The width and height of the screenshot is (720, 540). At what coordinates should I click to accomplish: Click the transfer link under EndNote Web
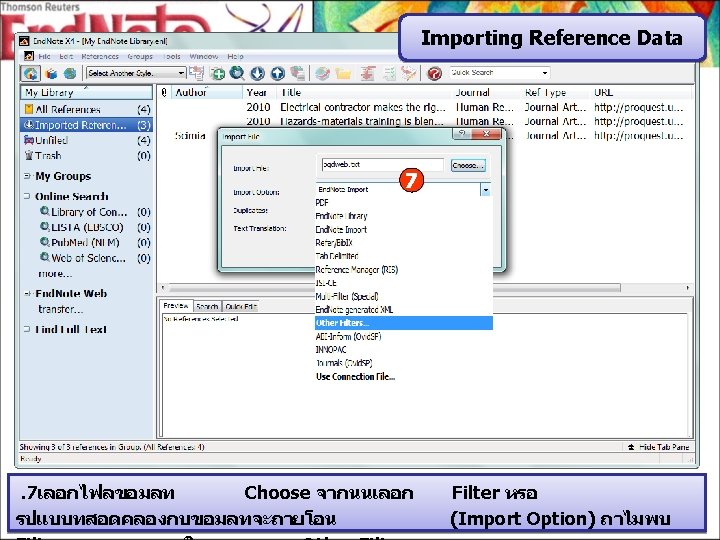point(61,309)
